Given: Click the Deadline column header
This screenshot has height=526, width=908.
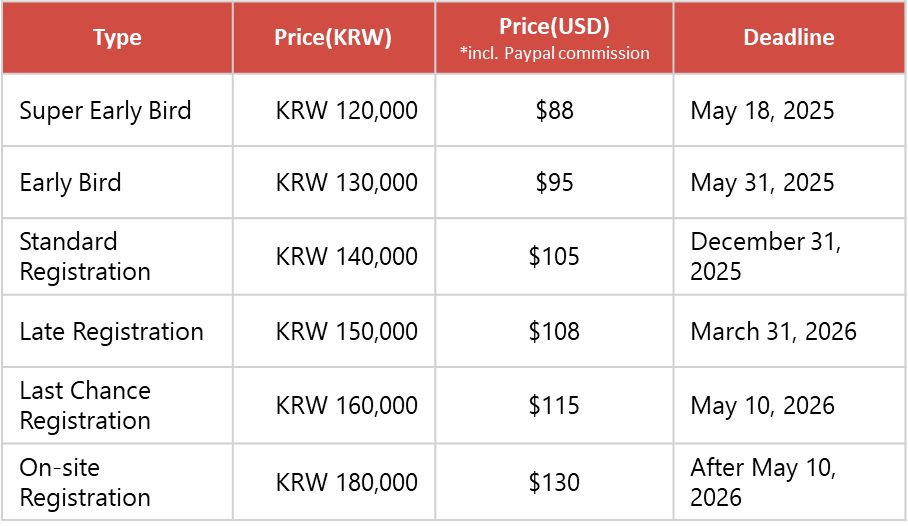Looking at the screenshot, I should (789, 38).
